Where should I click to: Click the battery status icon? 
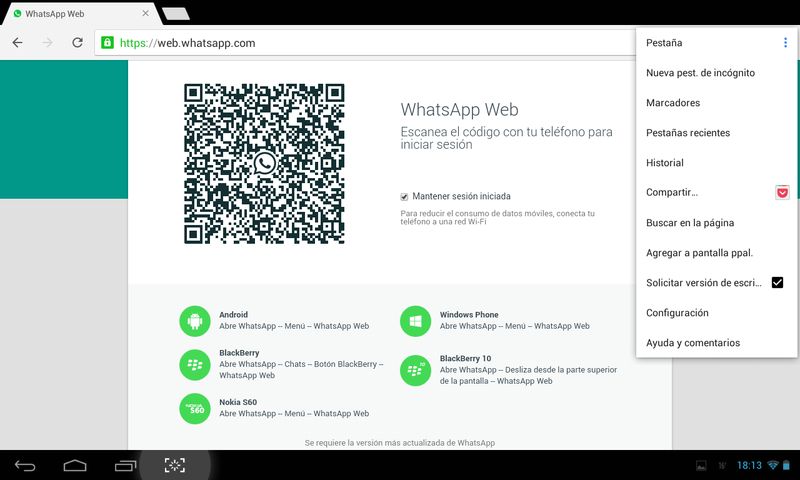coord(786,465)
